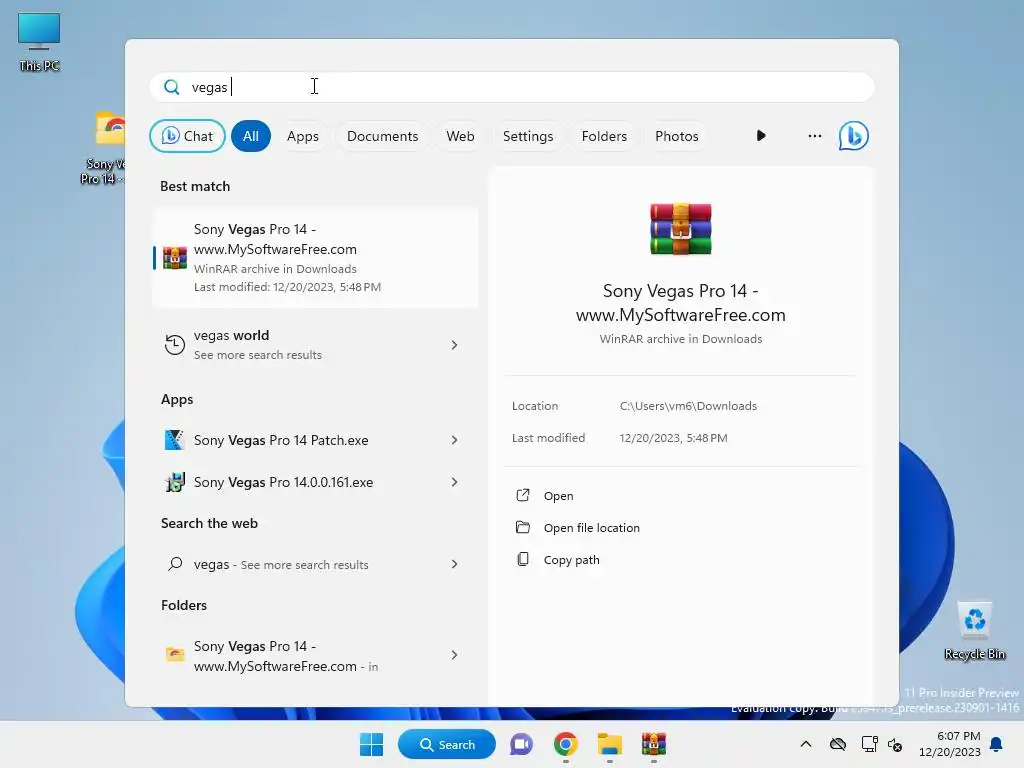
Task: Expand chevron for the Sony Vegas folder result
Action: tap(455, 655)
